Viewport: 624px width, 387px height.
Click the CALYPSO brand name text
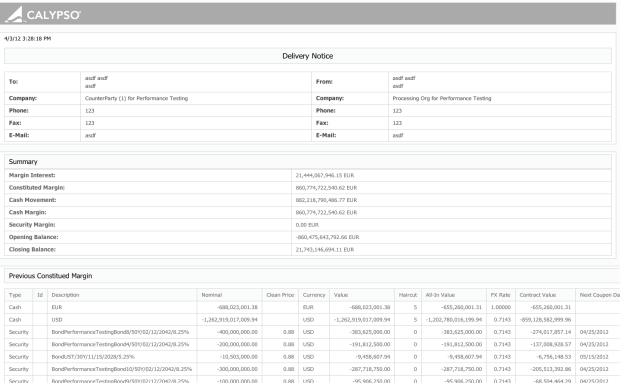pos(53,15)
